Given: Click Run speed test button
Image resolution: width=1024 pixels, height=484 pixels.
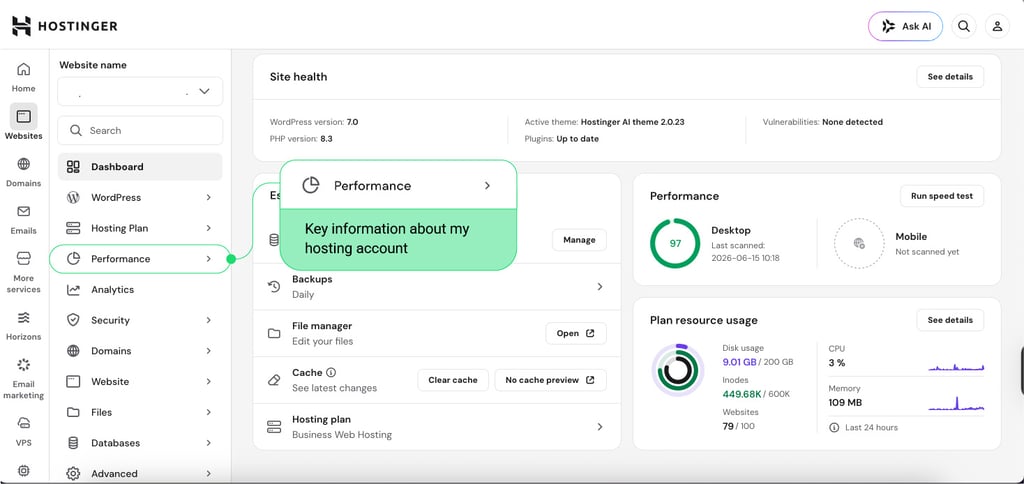Looking at the screenshot, I should pos(942,196).
